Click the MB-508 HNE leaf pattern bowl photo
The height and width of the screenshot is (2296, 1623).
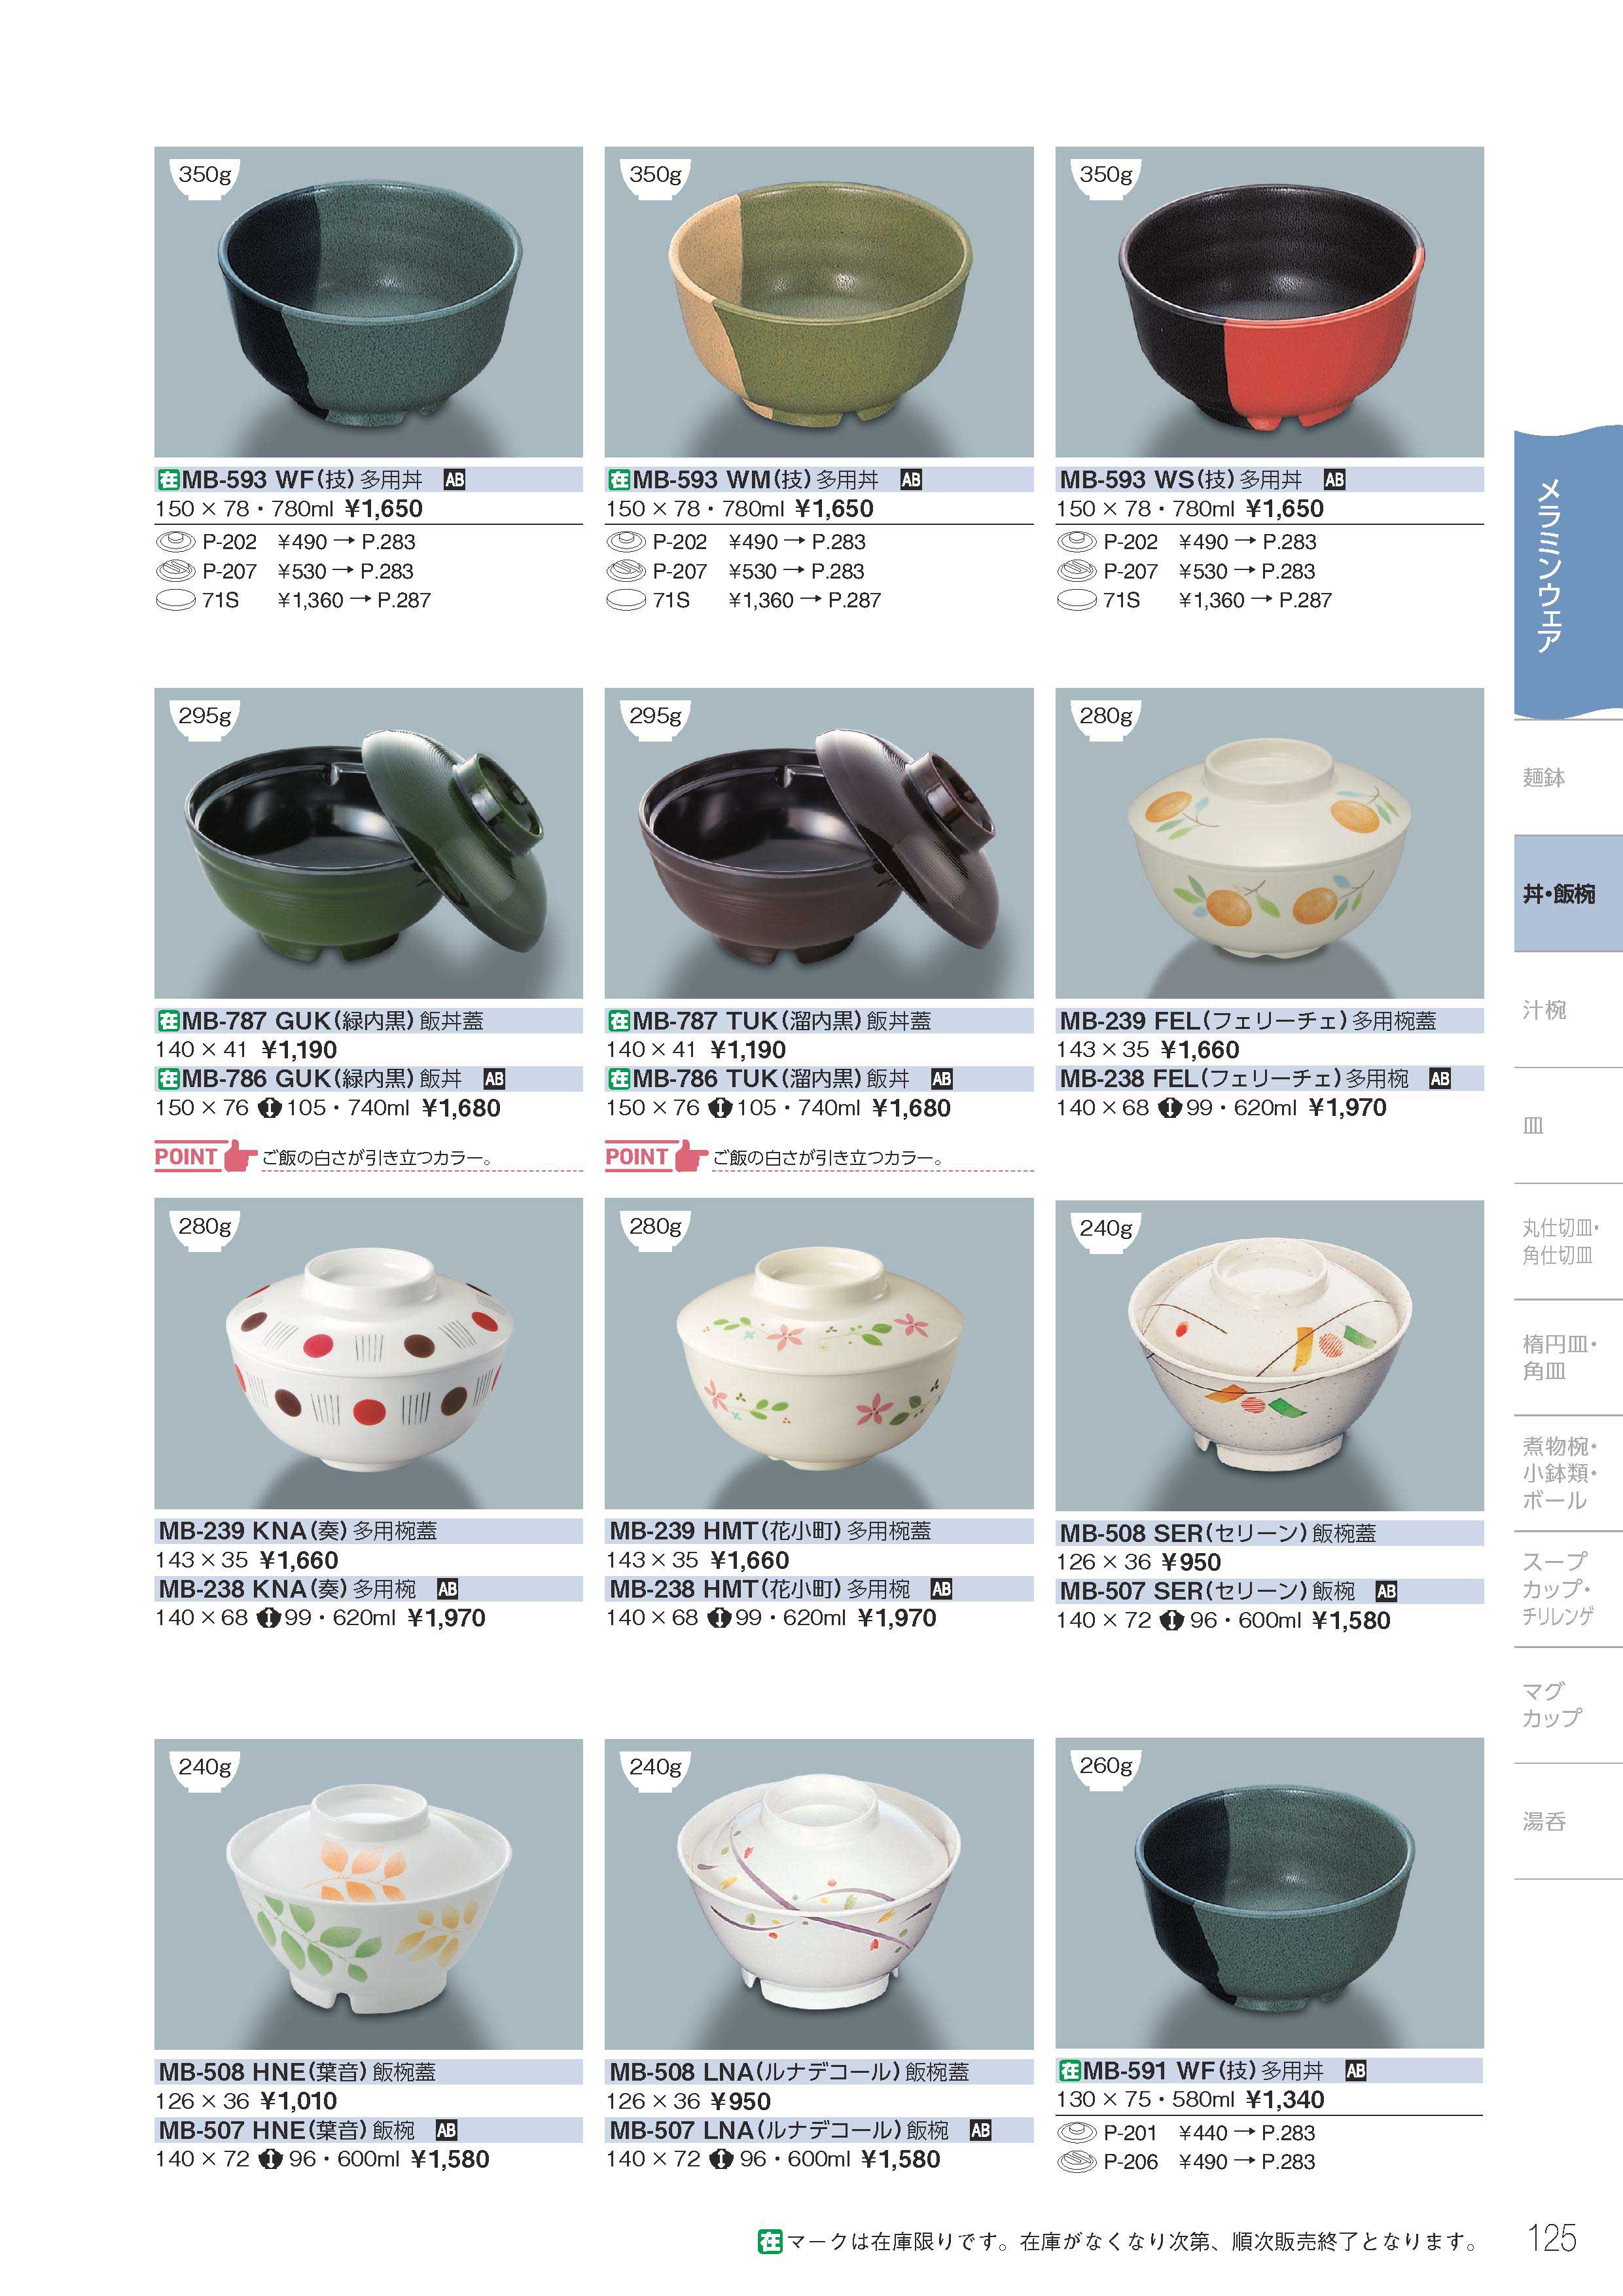369,1893
